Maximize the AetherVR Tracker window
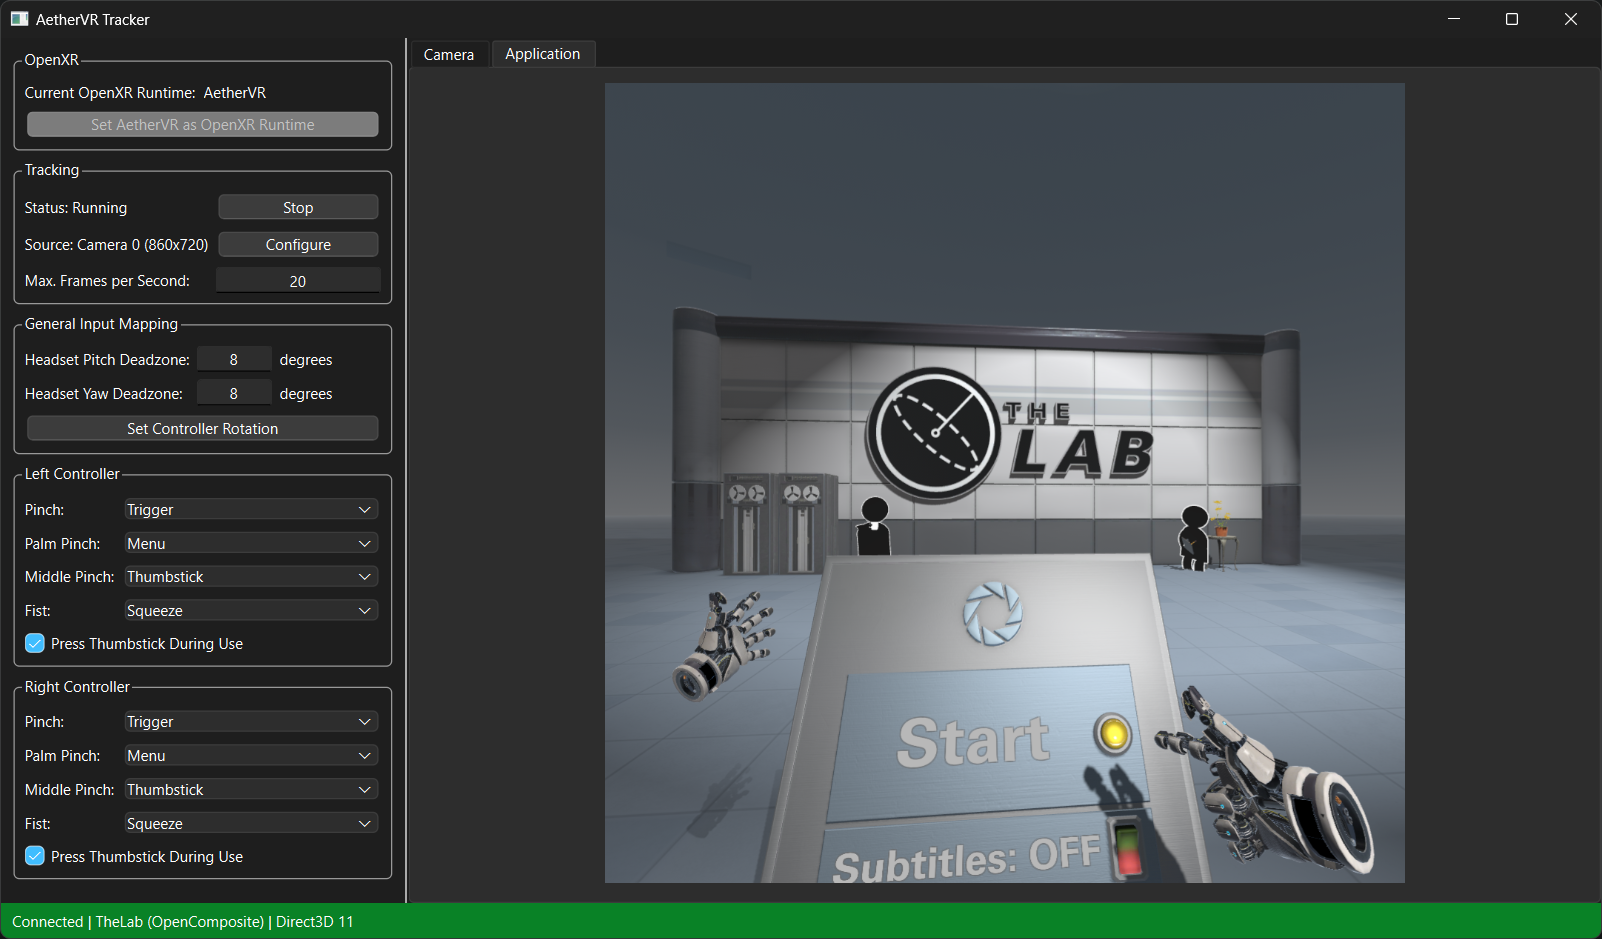The width and height of the screenshot is (1602, 939). [1512, 19]
